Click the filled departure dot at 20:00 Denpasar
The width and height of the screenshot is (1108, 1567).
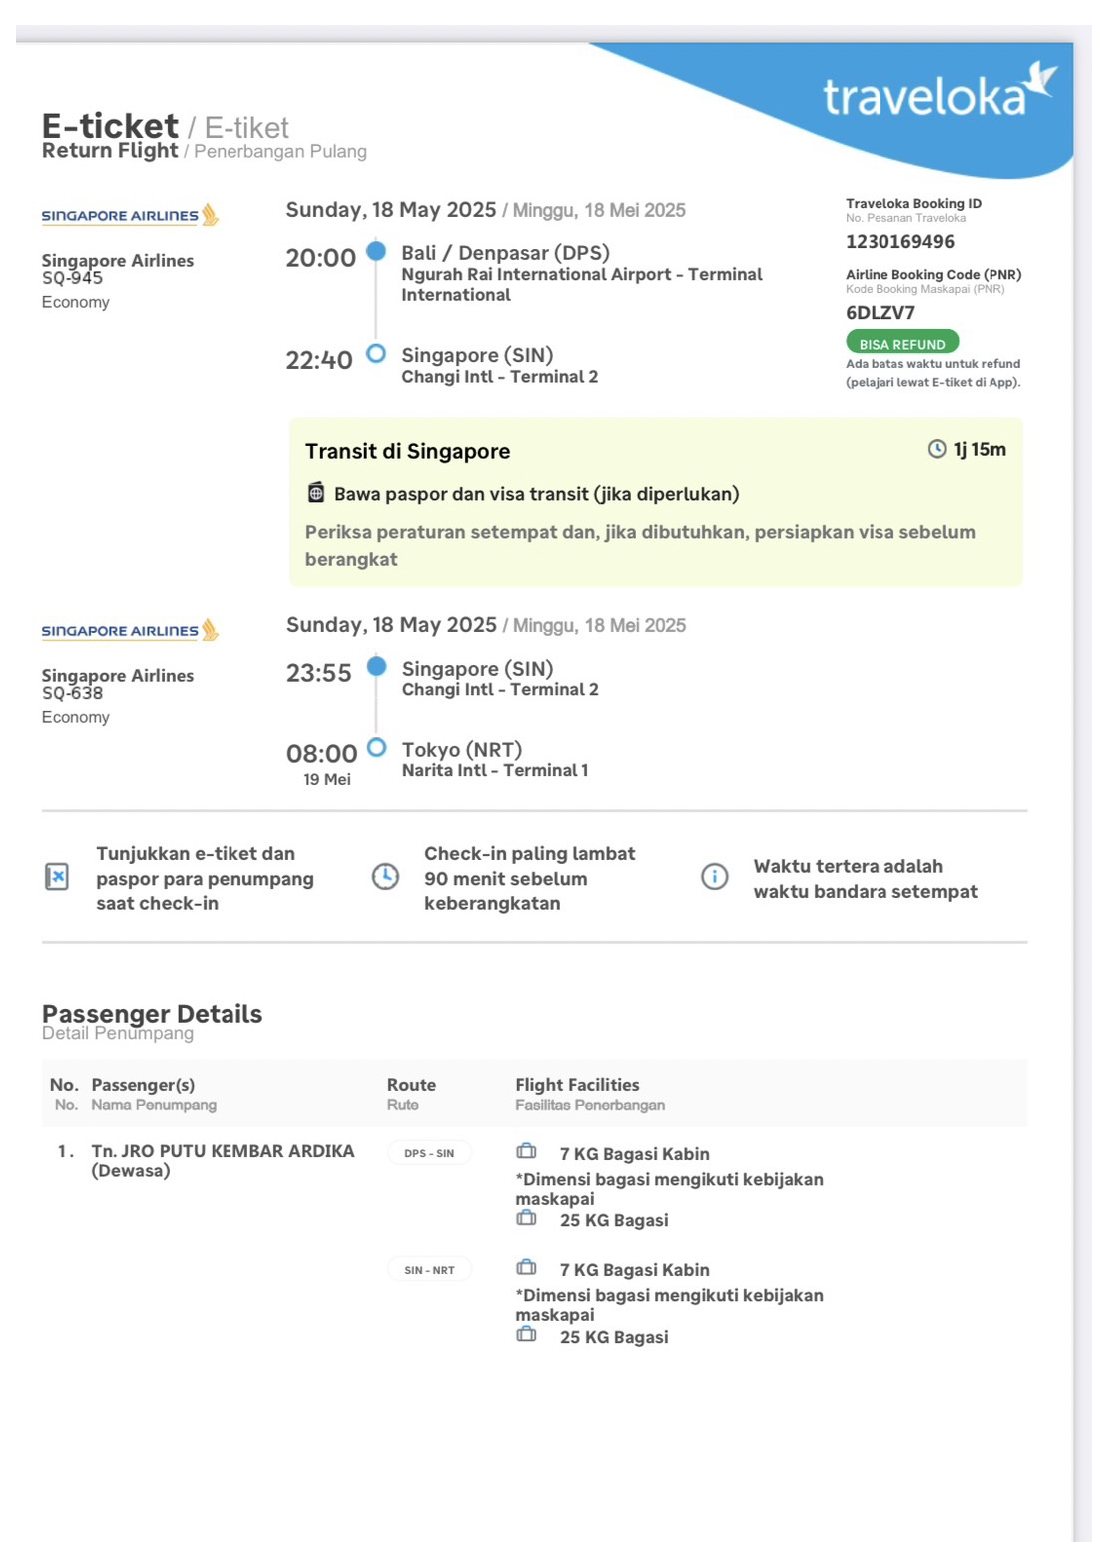(x=376, y=251)
